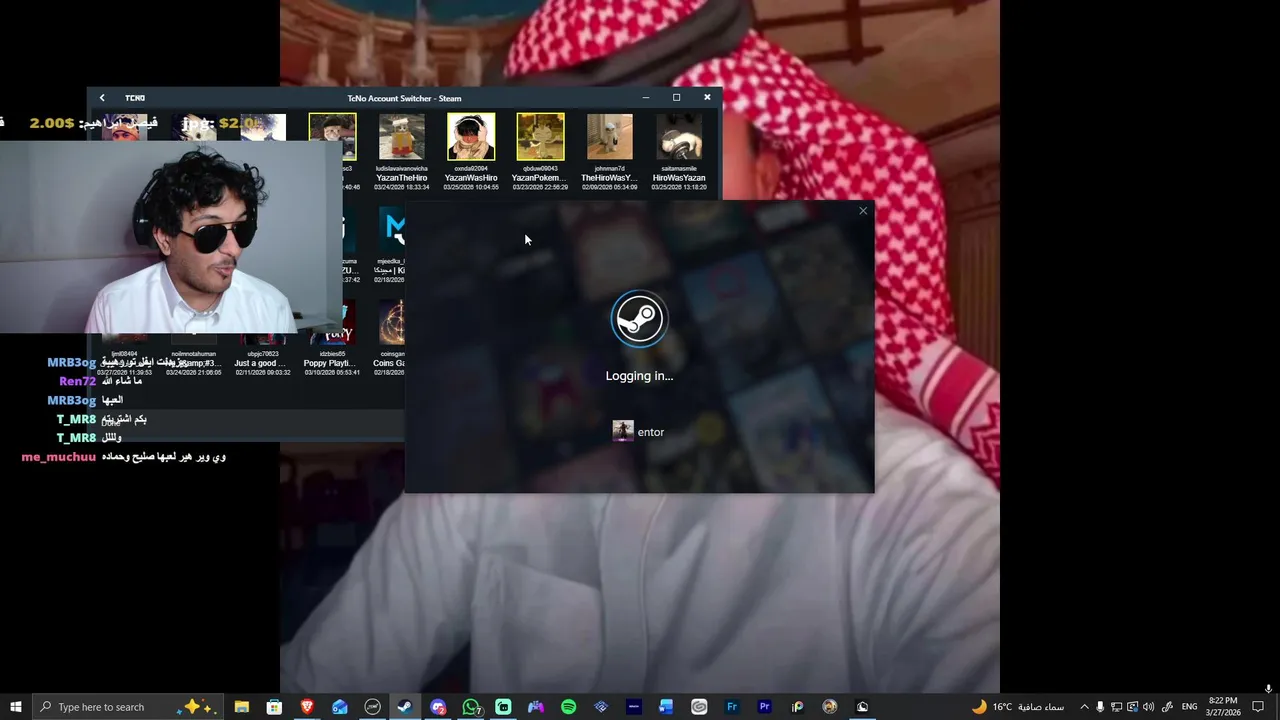
Task: Open File Explorer from the taskbar
Action: point(242,707)
